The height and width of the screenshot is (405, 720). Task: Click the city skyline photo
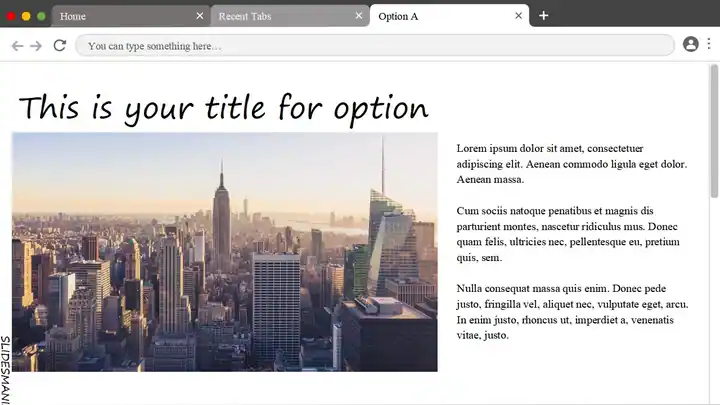coord(225,252)
